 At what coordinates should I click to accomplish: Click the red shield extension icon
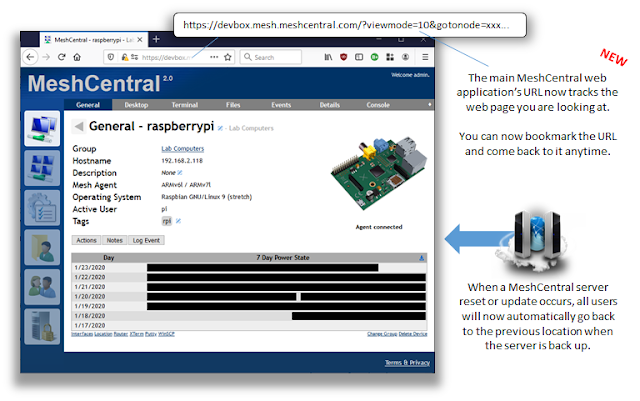pyautogui.click(x=344, y=57)
